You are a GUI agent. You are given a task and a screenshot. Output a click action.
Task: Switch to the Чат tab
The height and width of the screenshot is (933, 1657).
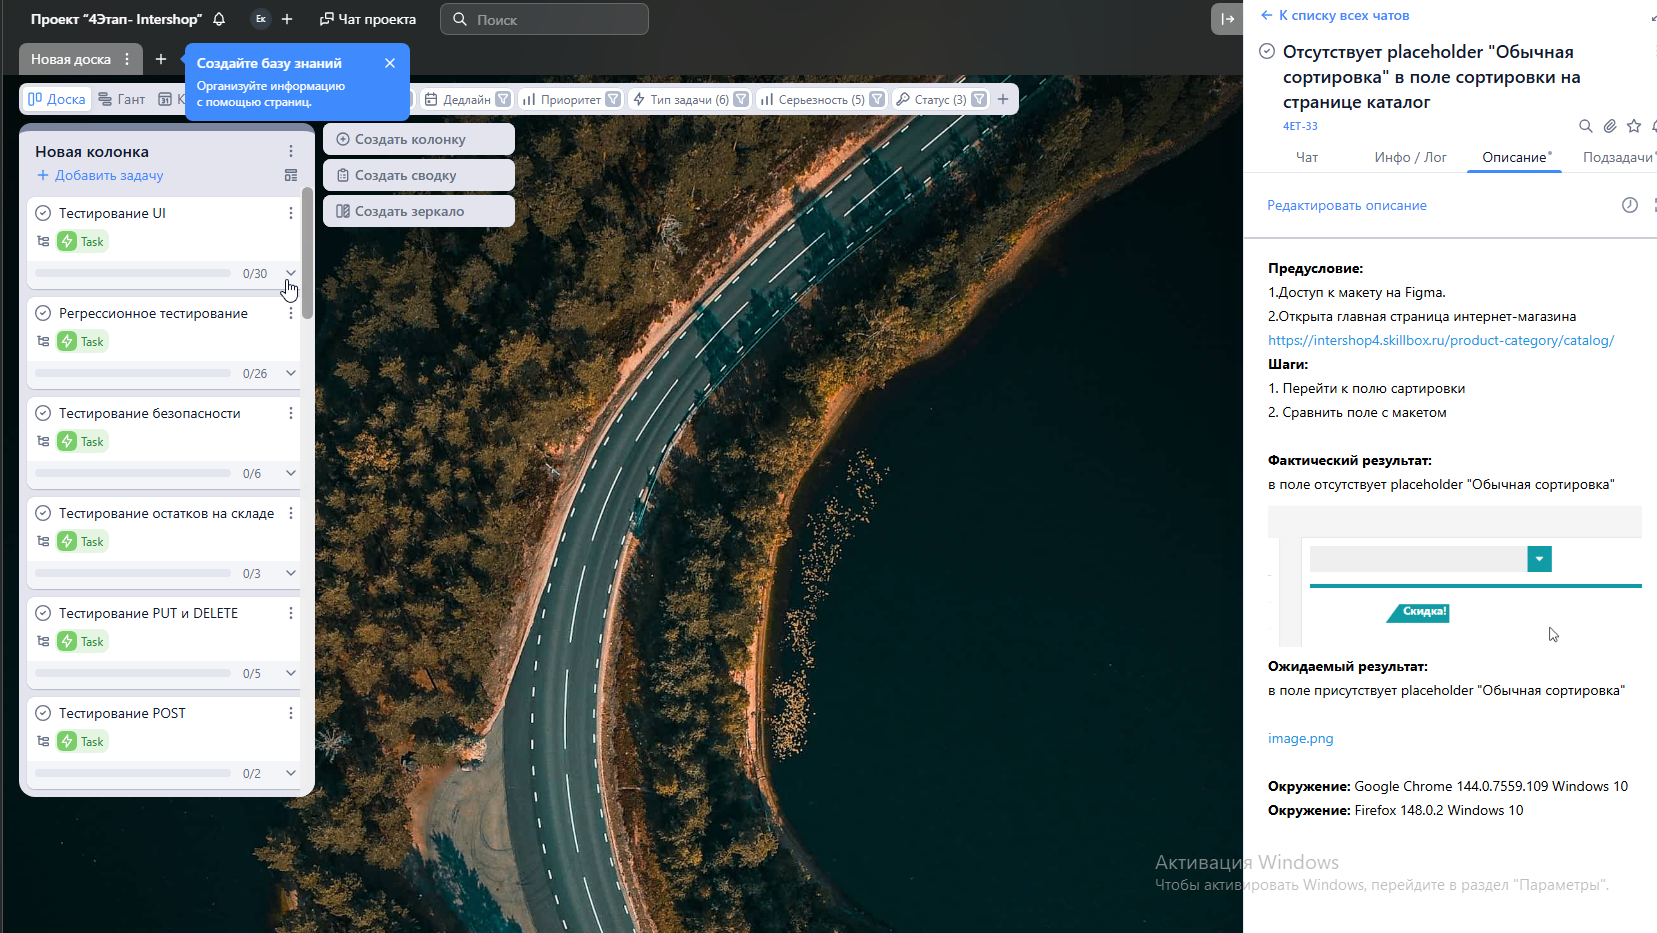(x=1306, y=157)
